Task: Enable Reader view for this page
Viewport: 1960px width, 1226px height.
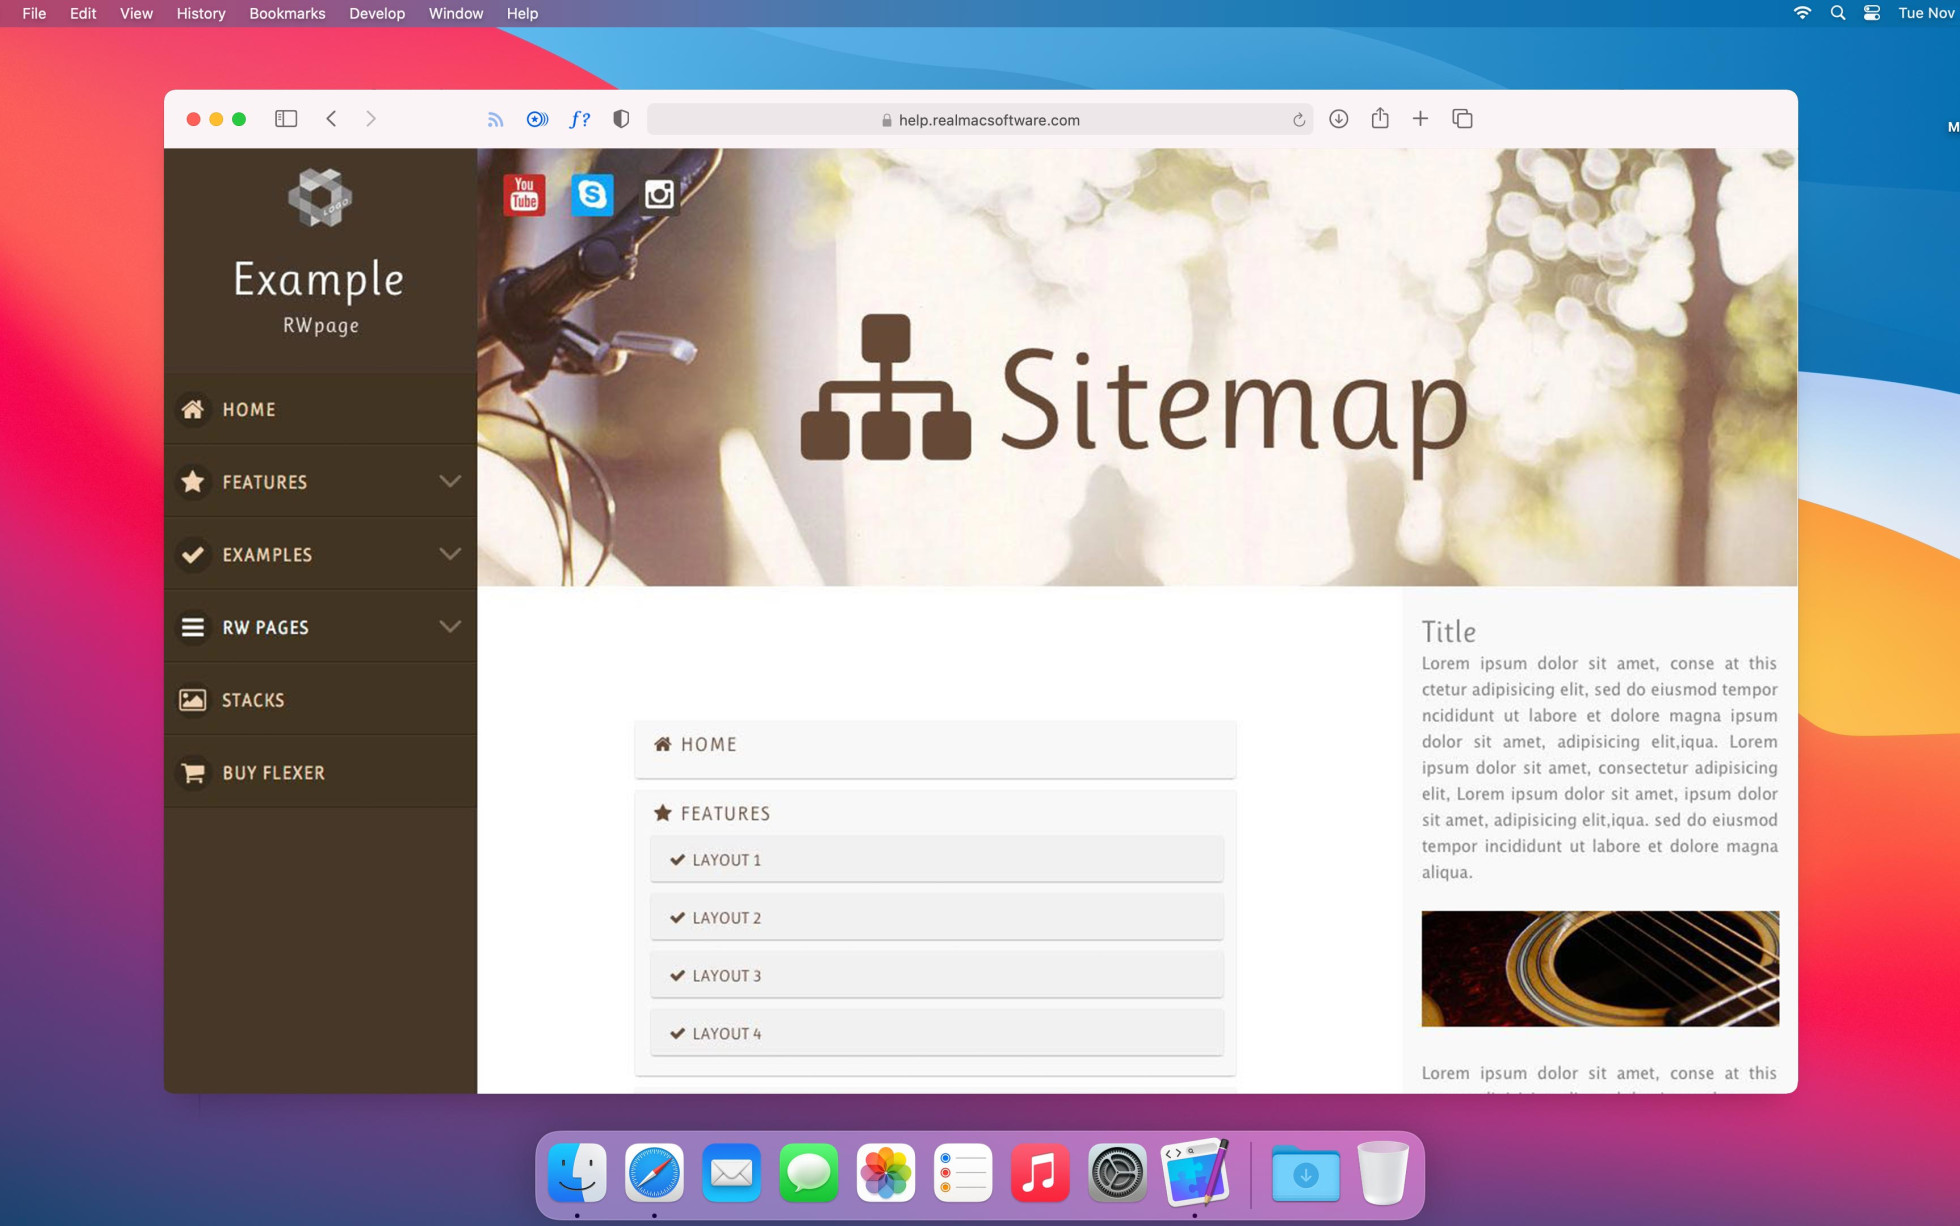Action: [x=537, y=119]
